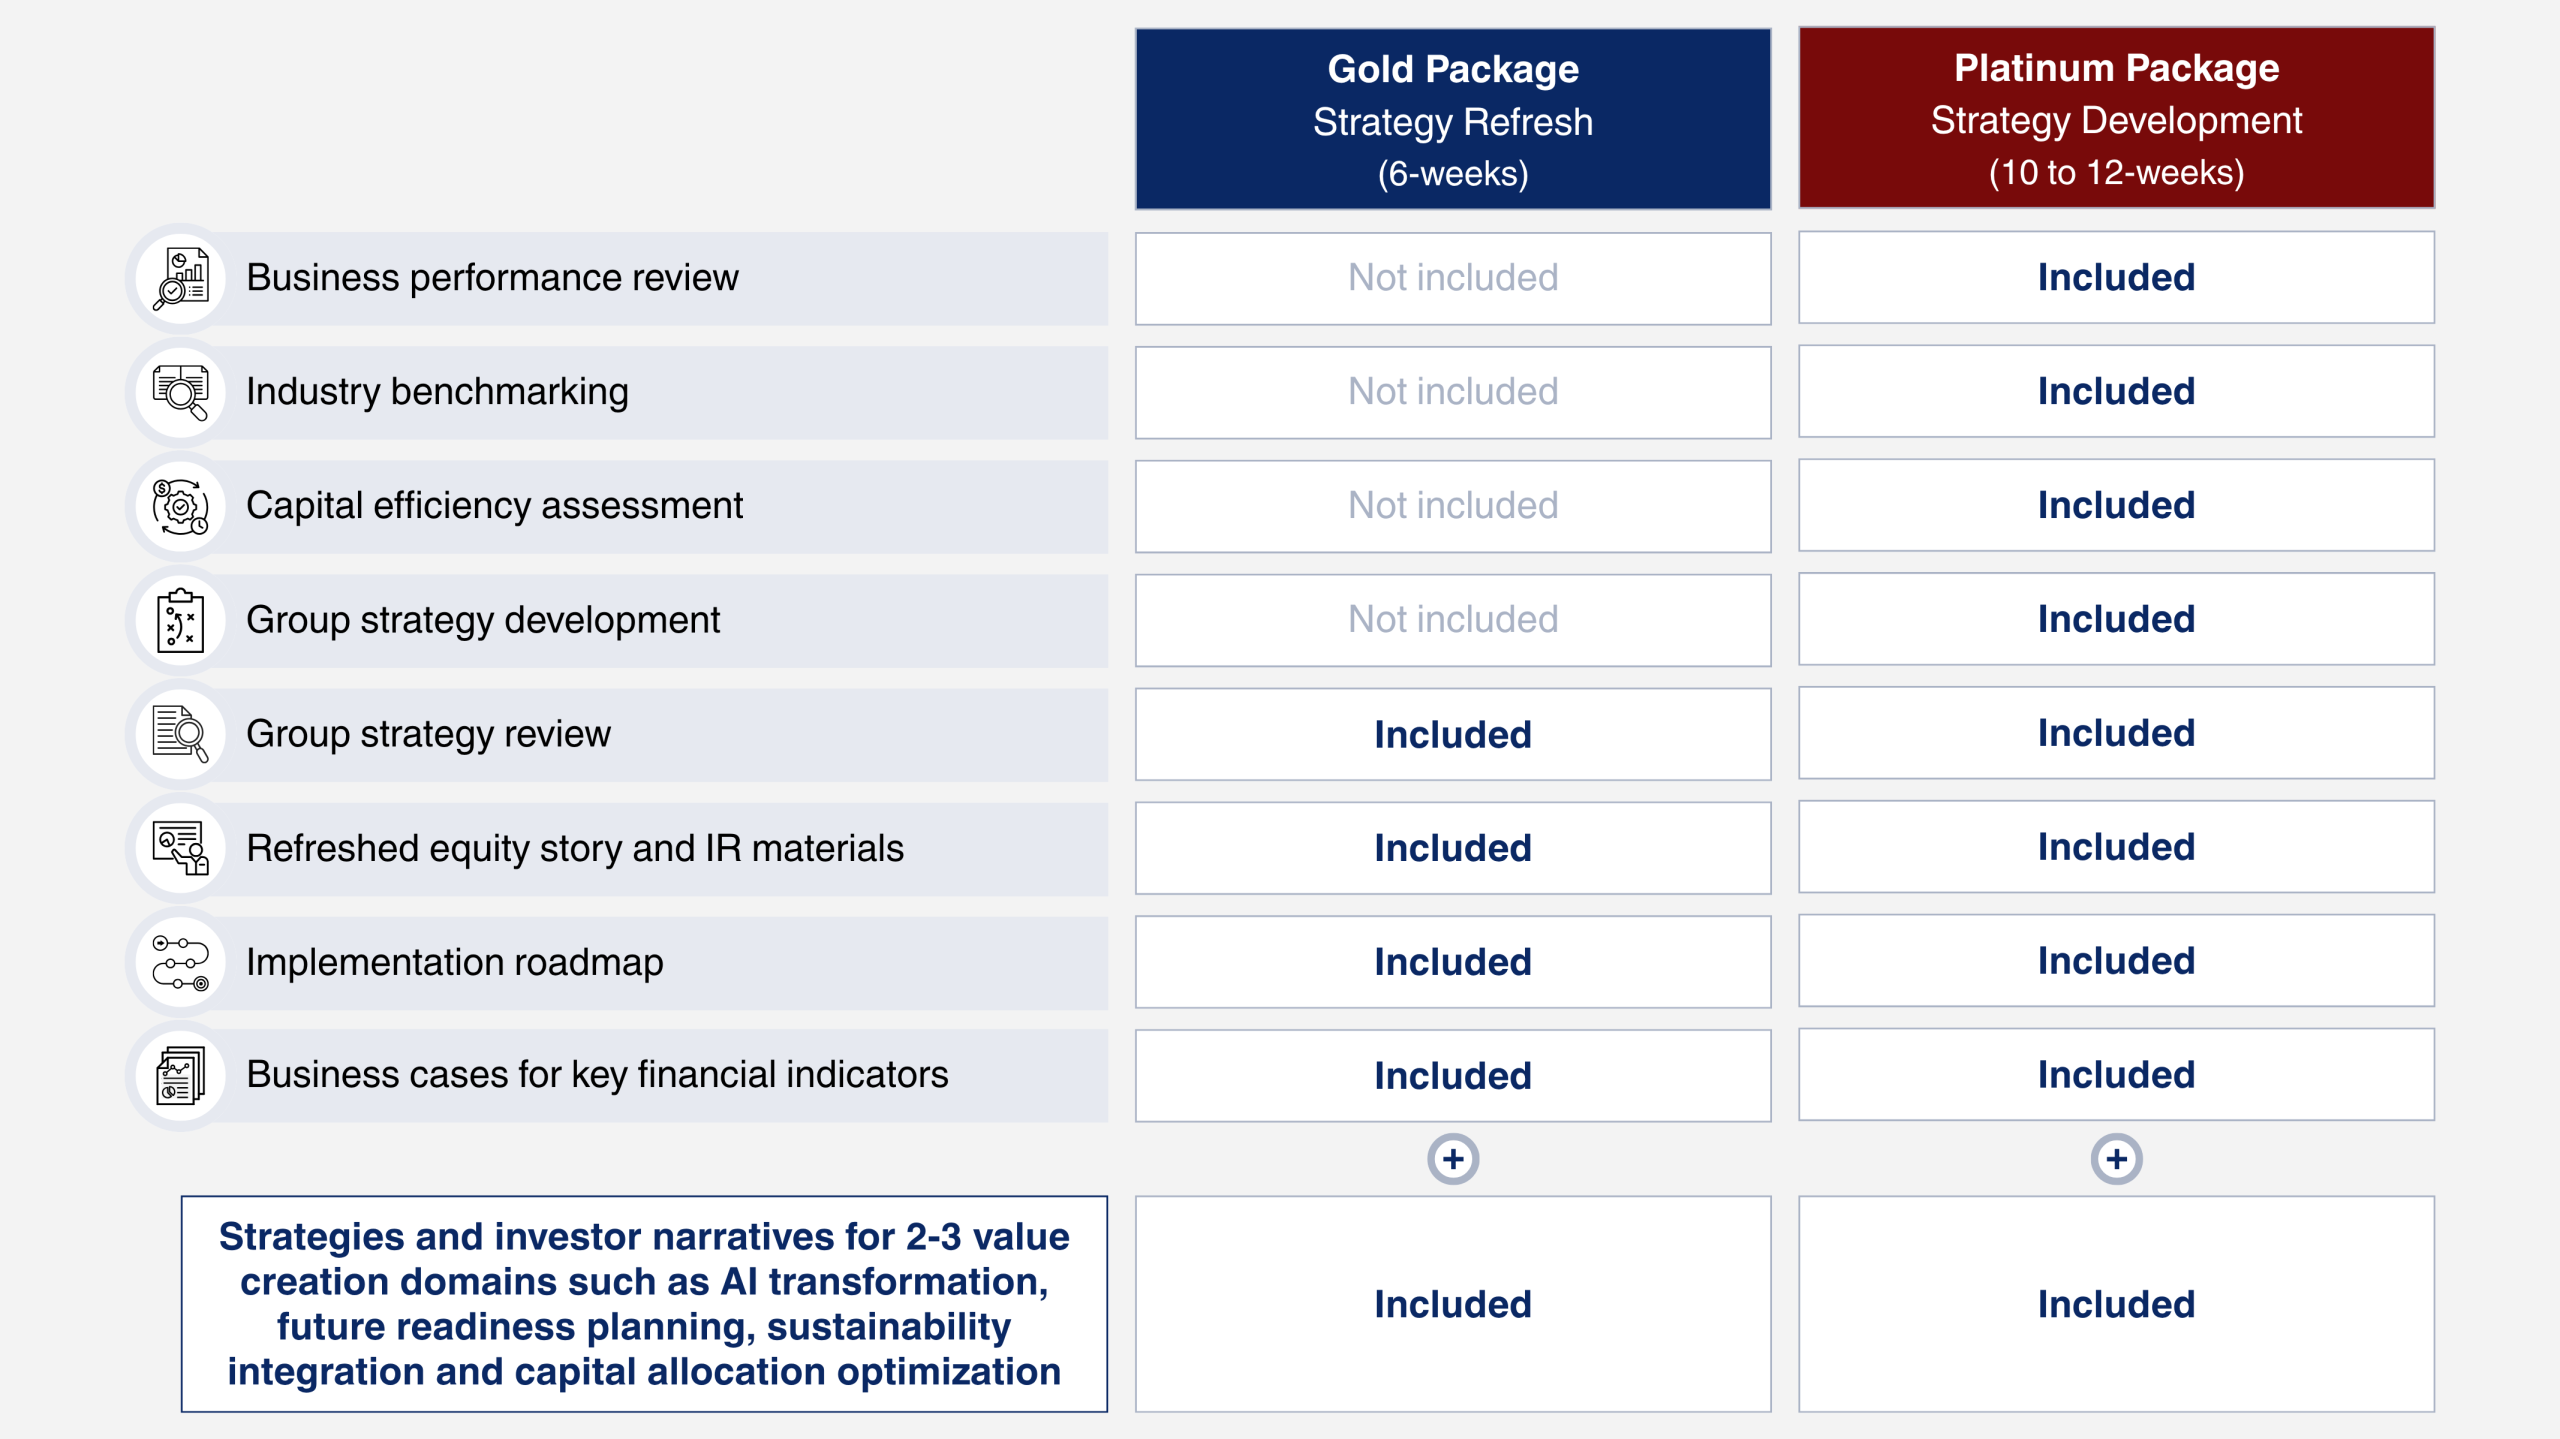The image size is (2560, 1439).
Task: Click the value creation domains description box
Action: pyautogui.click(x=644, y=1304)
